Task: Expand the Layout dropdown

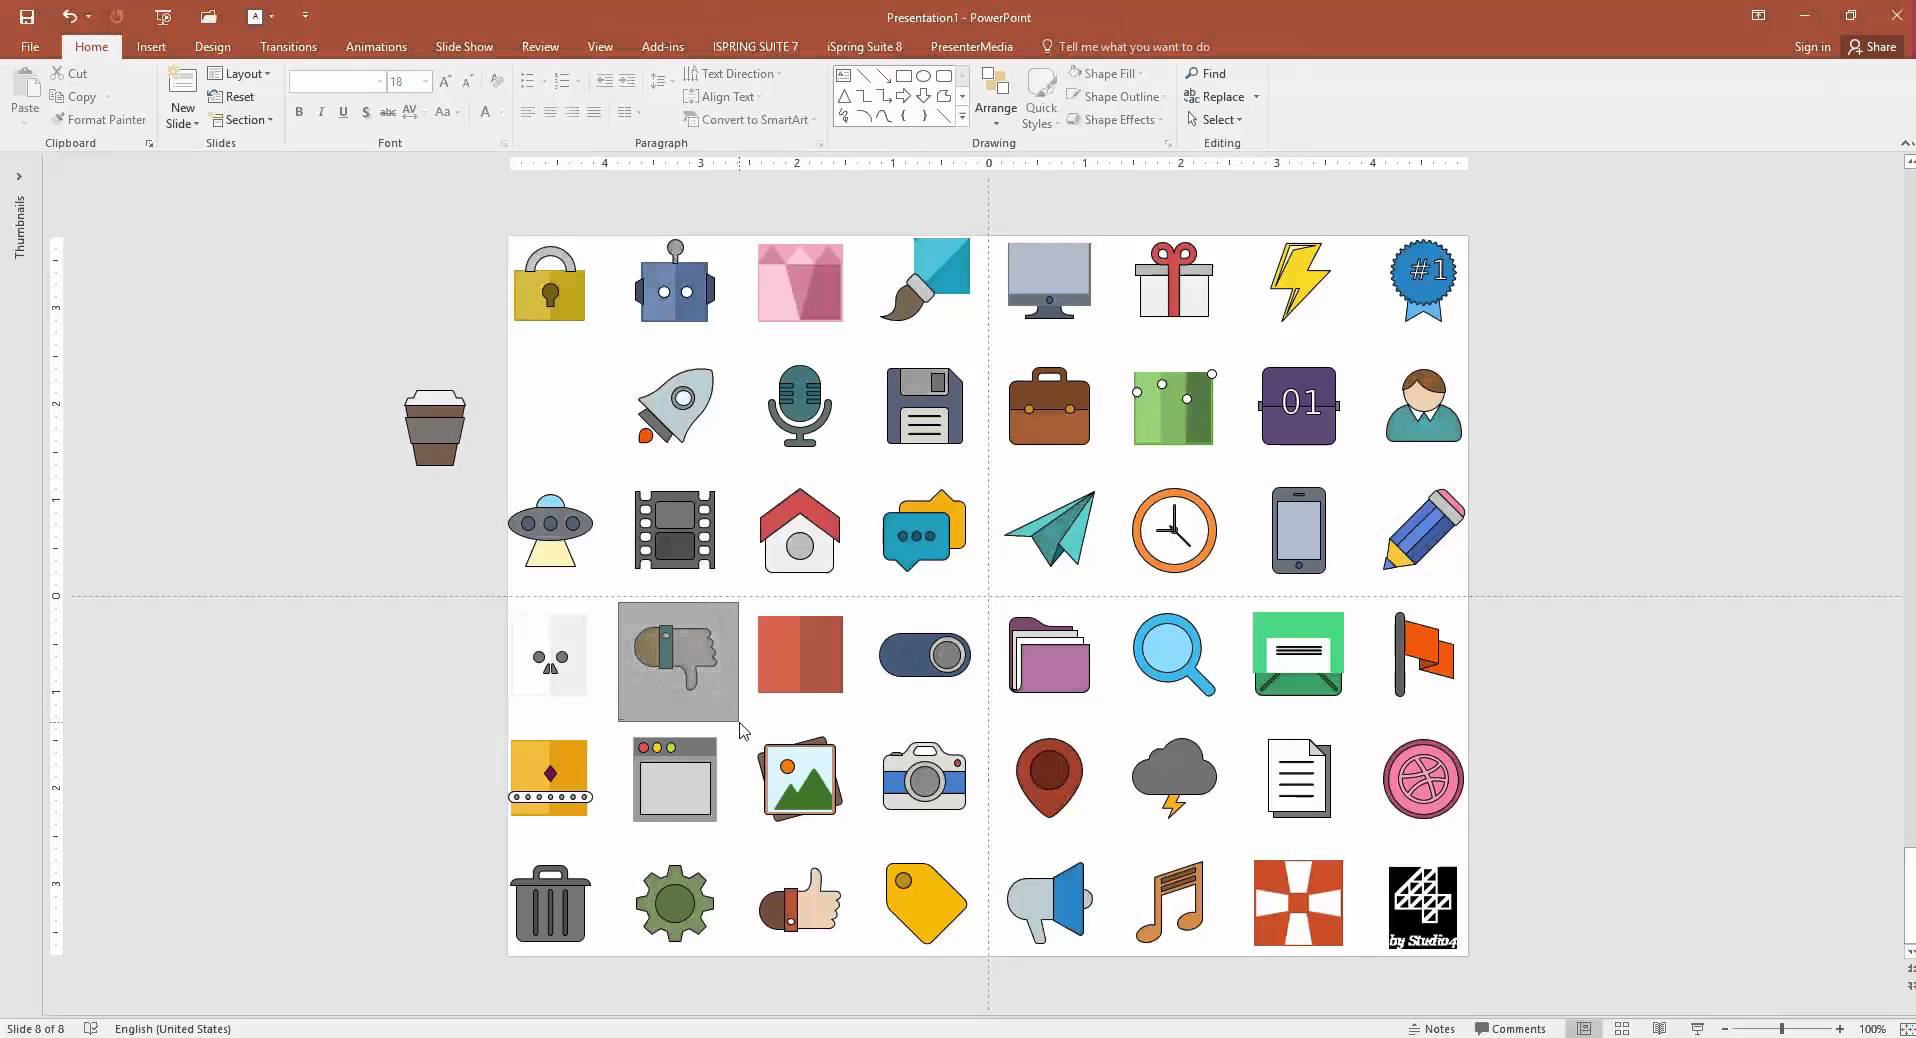Action: [239, 74]
